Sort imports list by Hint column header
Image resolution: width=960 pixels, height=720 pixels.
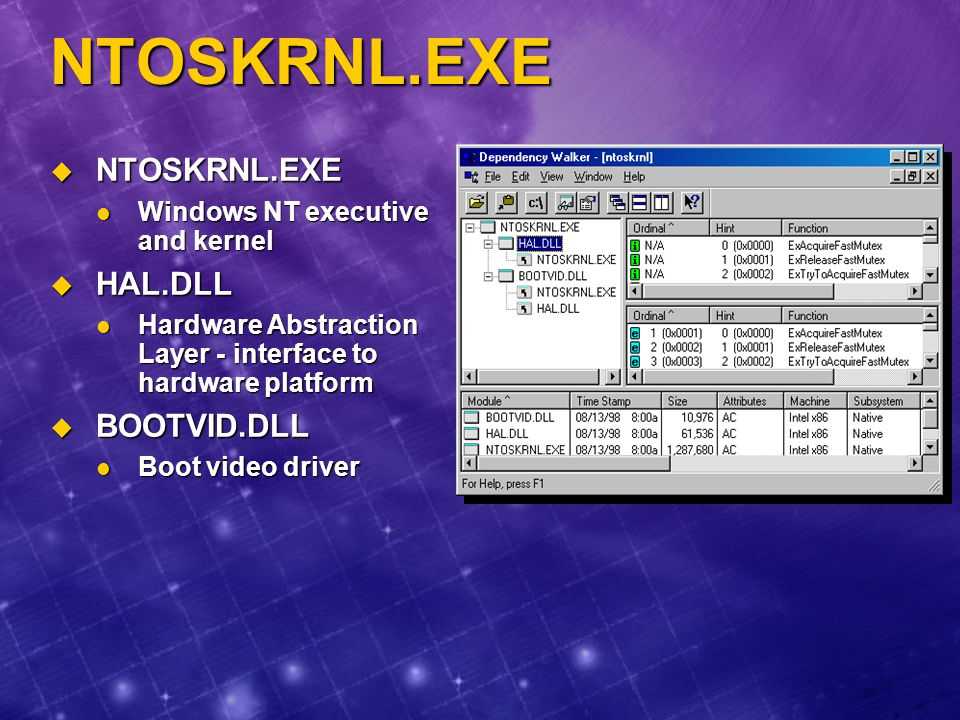point(745,228)
